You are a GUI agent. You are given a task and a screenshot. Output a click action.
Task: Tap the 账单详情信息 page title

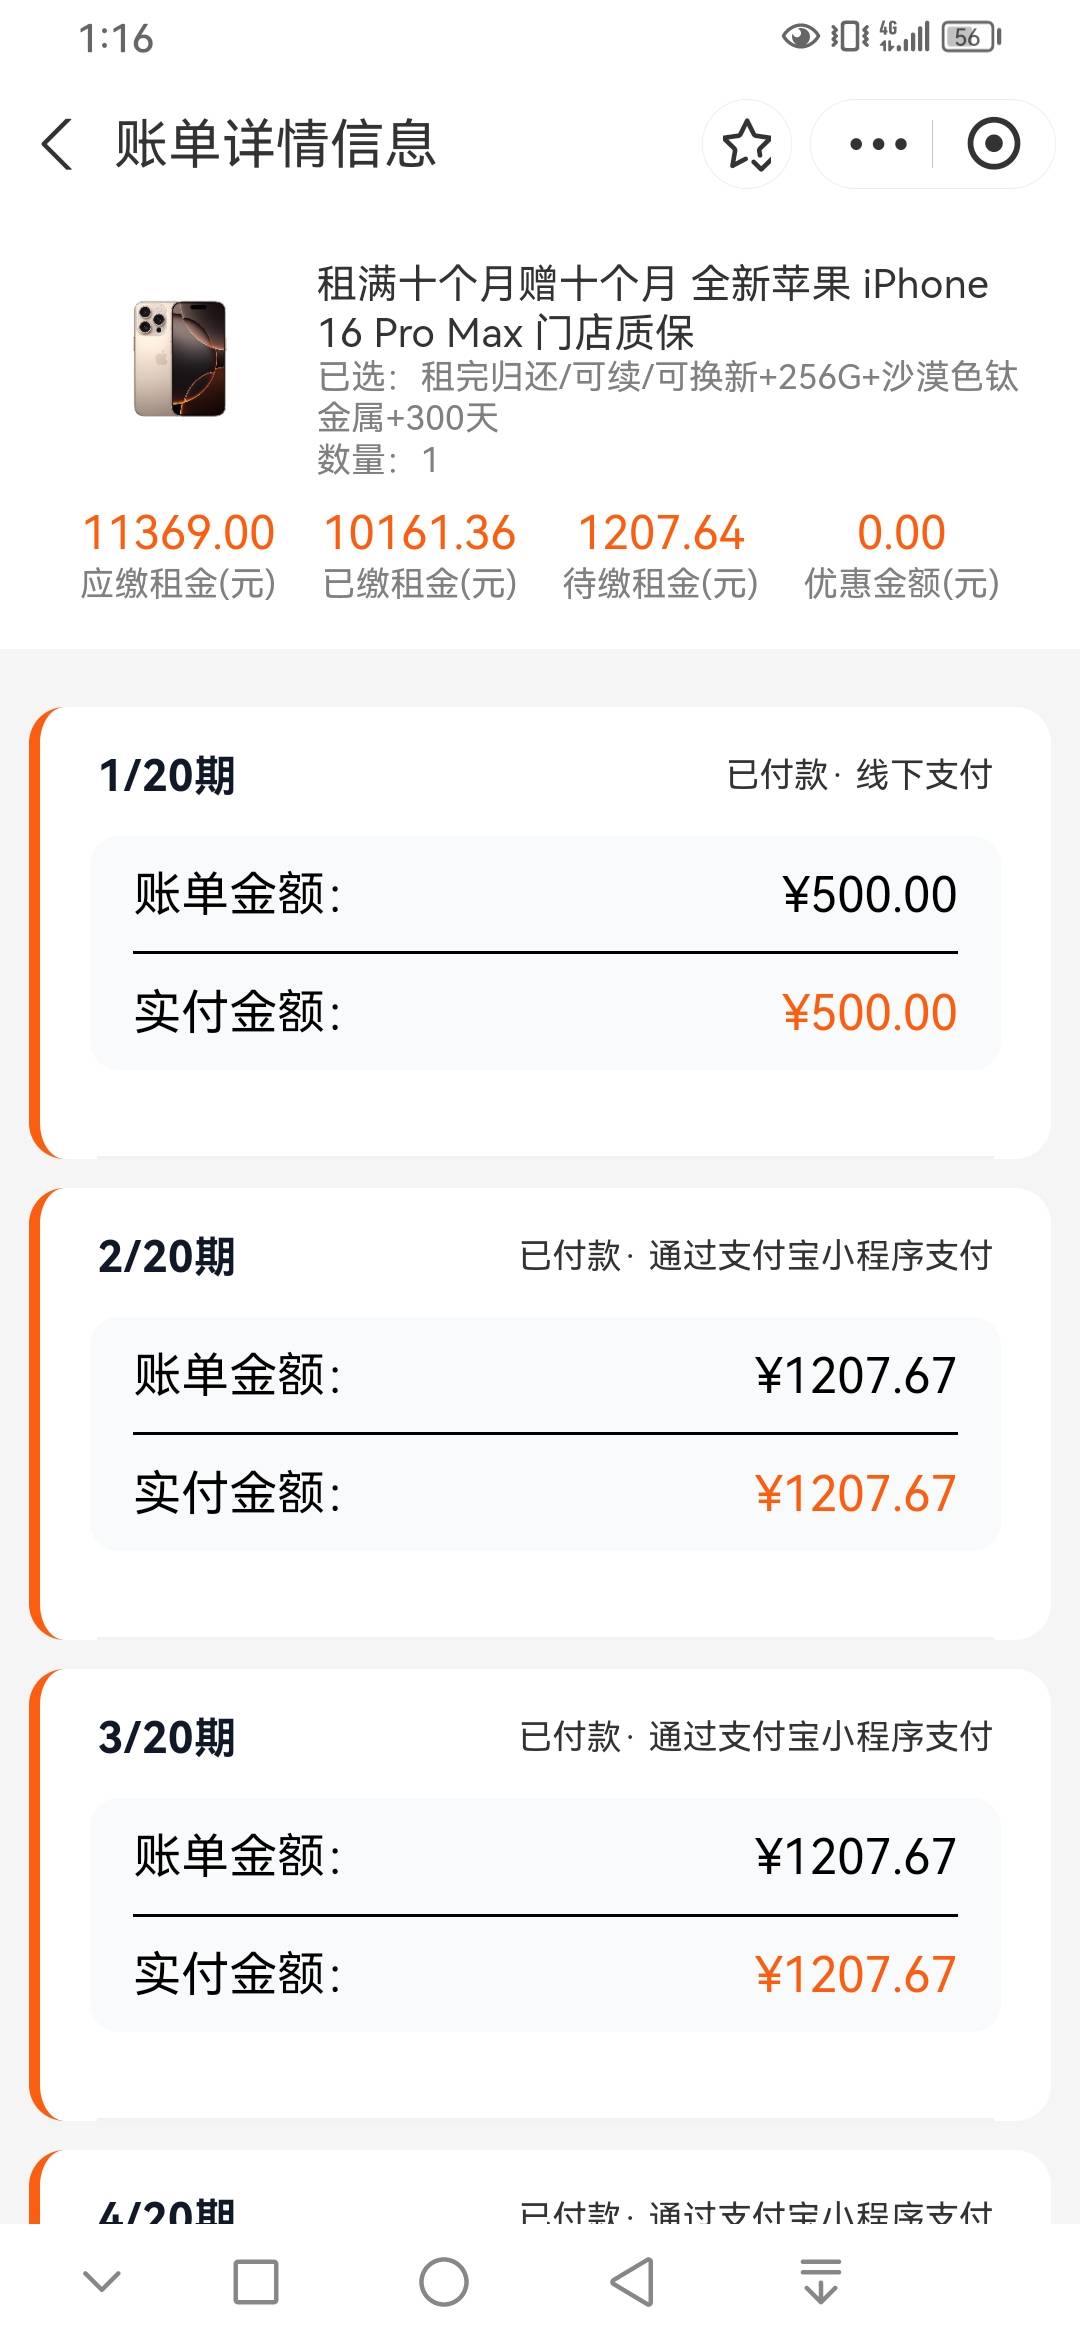[x=276, y=144]
